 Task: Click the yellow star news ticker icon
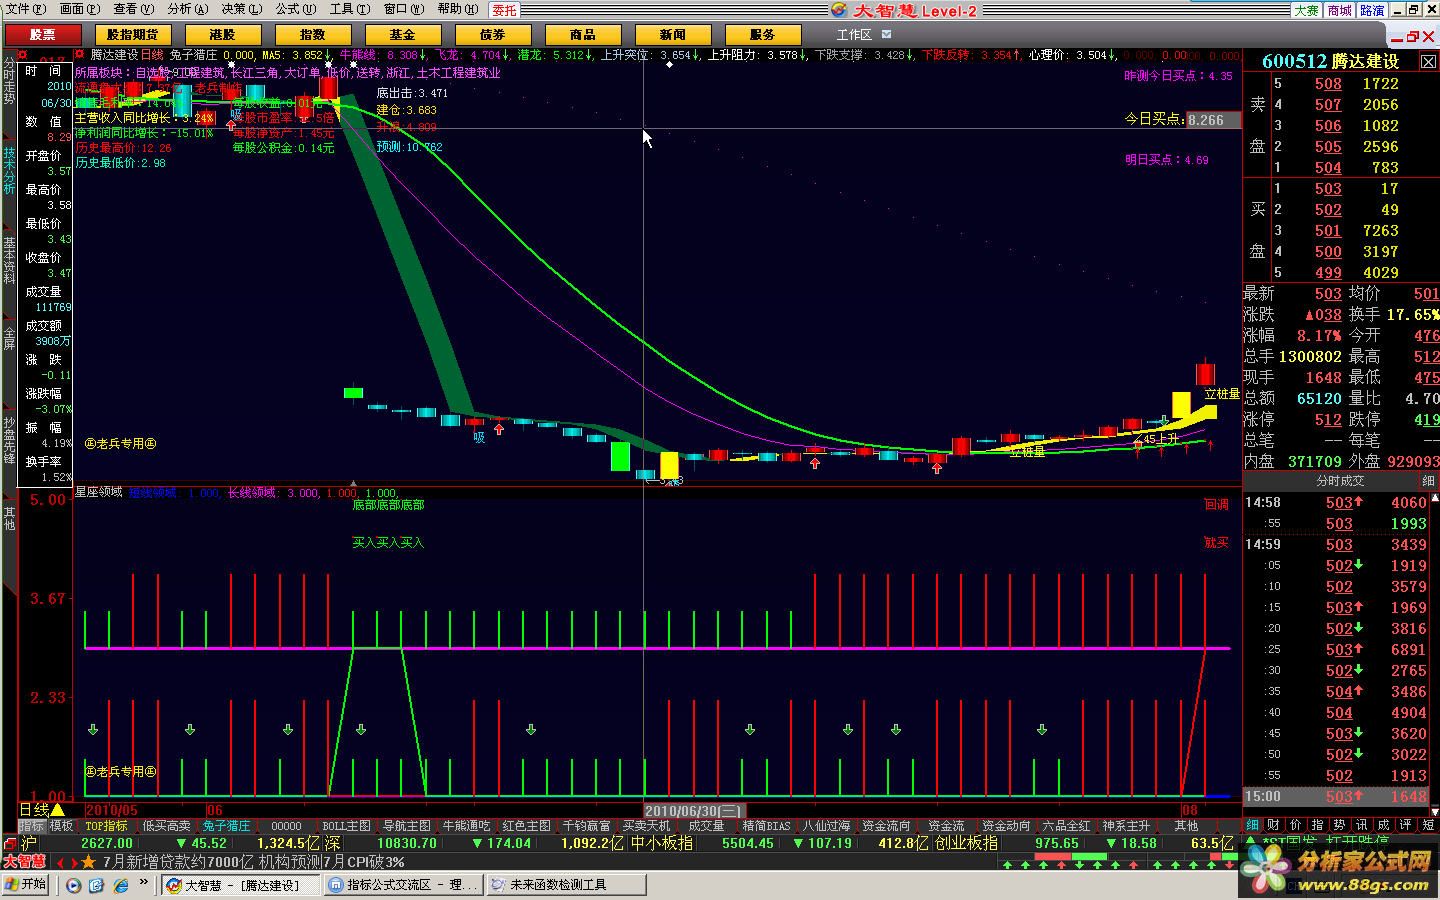[x=88, y=861]
